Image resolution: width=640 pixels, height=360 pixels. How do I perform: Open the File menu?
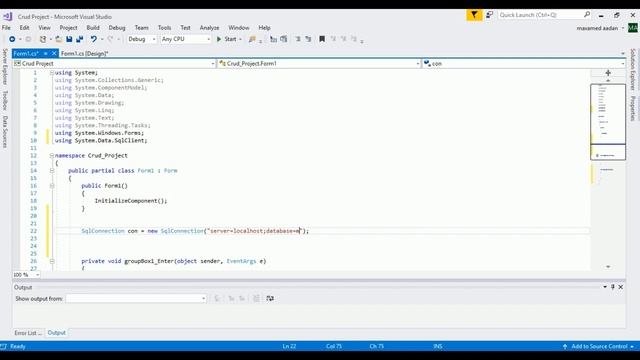click(6, 28)
